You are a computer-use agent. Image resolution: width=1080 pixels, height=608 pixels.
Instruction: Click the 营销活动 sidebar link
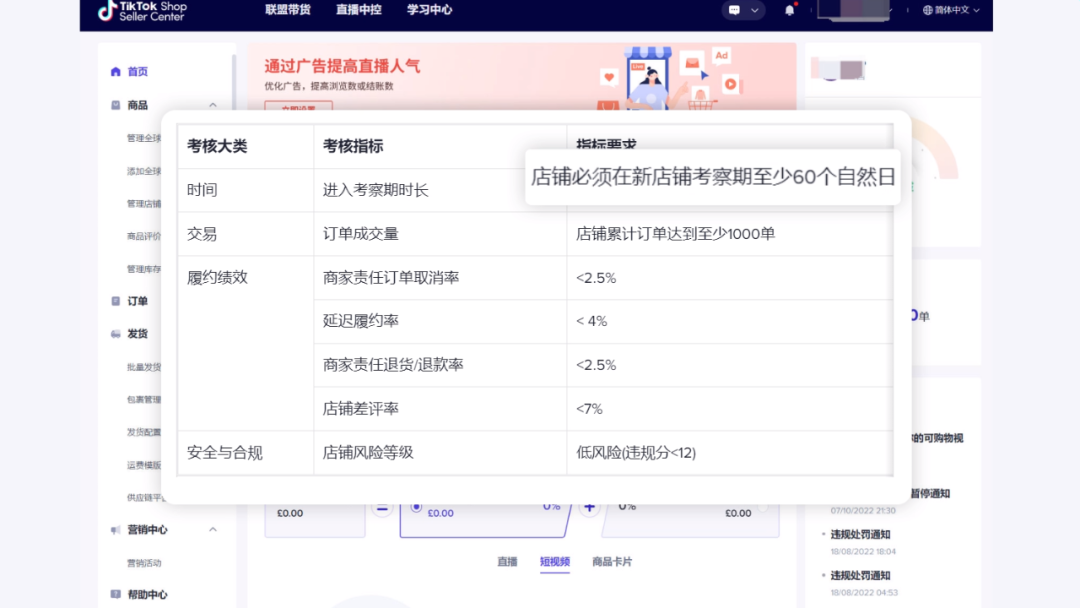pyautogui.click(x=143, y=561)
